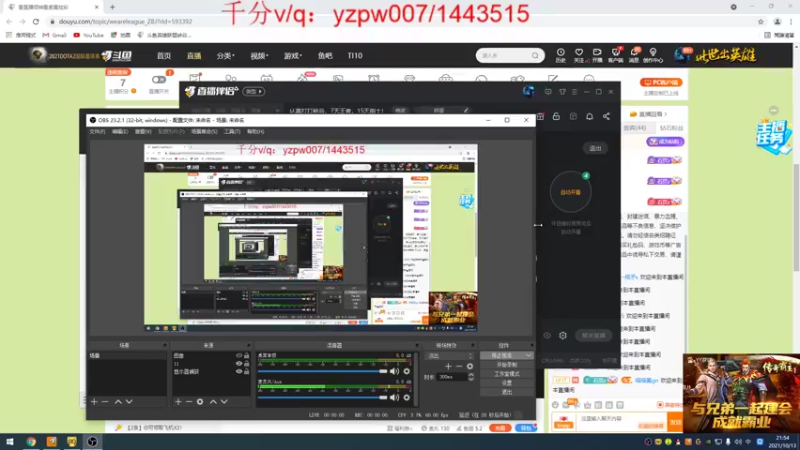Open settings gear in streaming companion bottom

[563, 335]
